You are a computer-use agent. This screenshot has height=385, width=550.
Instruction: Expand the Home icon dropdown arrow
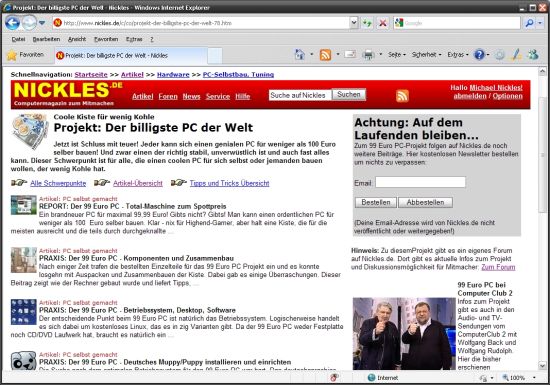(311, 55)
